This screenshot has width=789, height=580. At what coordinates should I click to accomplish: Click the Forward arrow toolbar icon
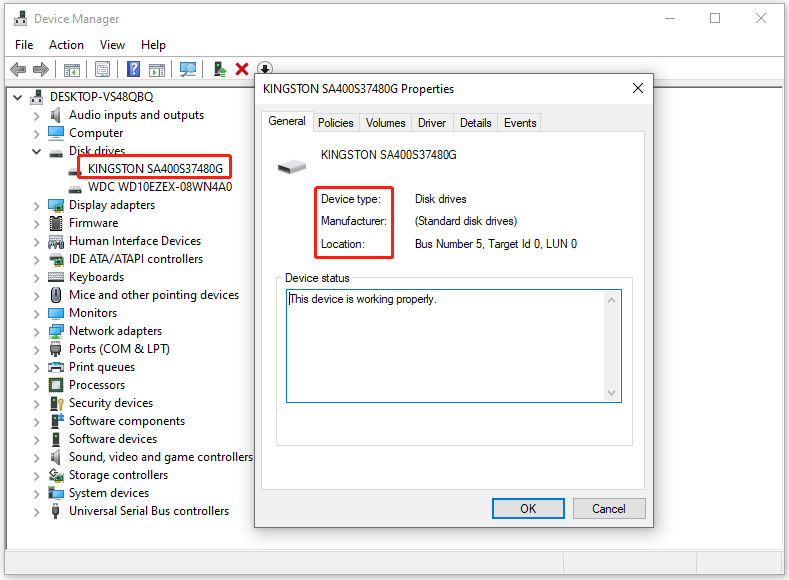(41, 69)
